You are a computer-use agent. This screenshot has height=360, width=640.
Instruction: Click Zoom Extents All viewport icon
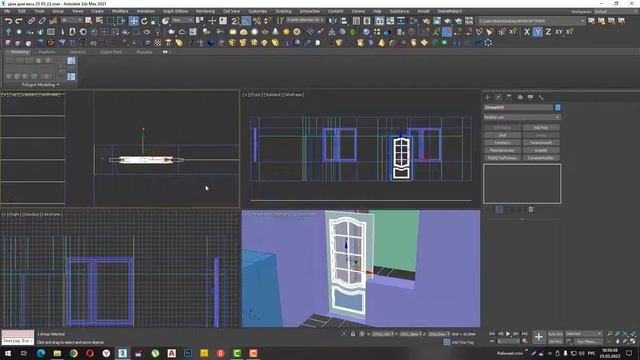pyautogui.click(x=633, y=334)
